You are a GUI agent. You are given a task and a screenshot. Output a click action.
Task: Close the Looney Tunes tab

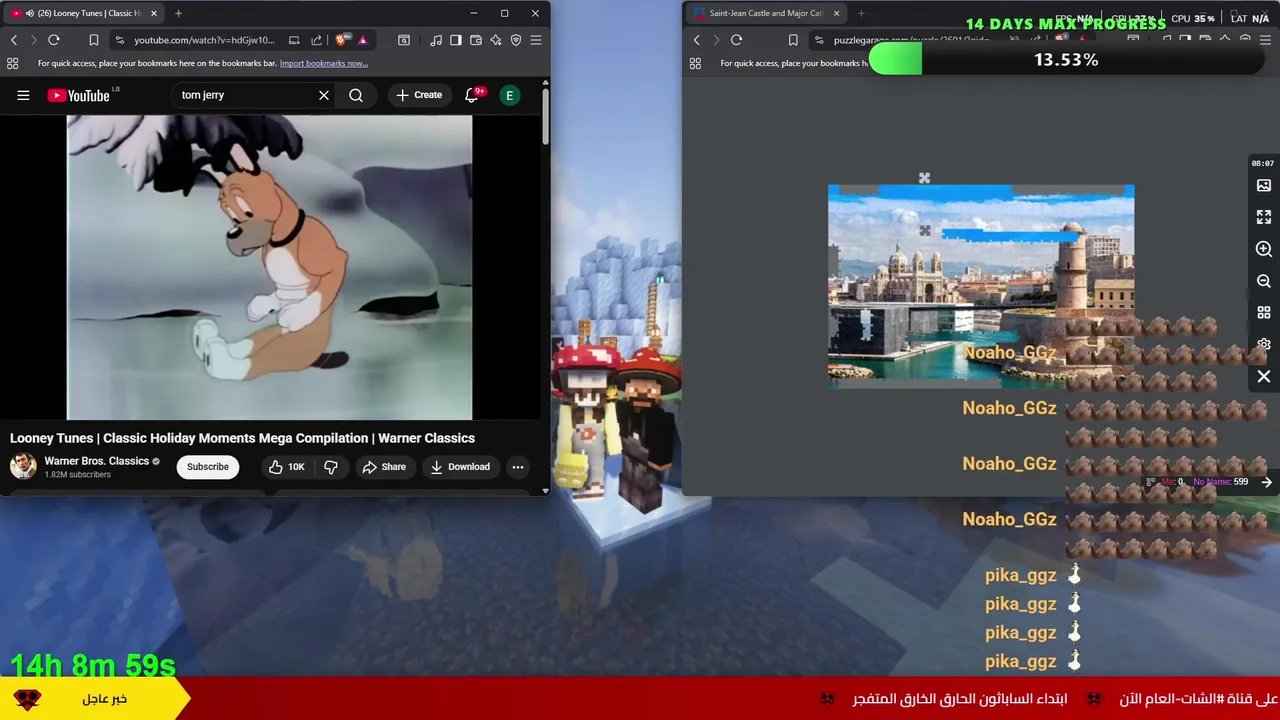(x=154, y=13)
